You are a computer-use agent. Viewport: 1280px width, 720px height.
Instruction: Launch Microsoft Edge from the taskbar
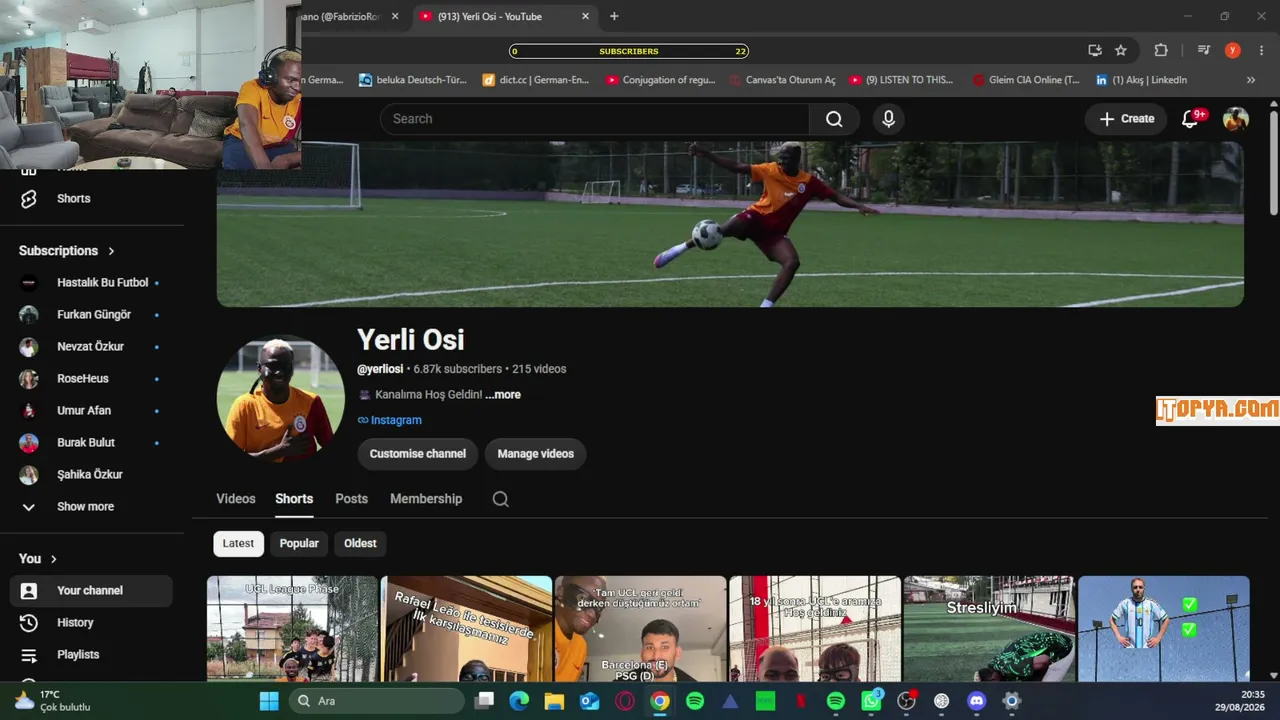(x=519, y=701)
